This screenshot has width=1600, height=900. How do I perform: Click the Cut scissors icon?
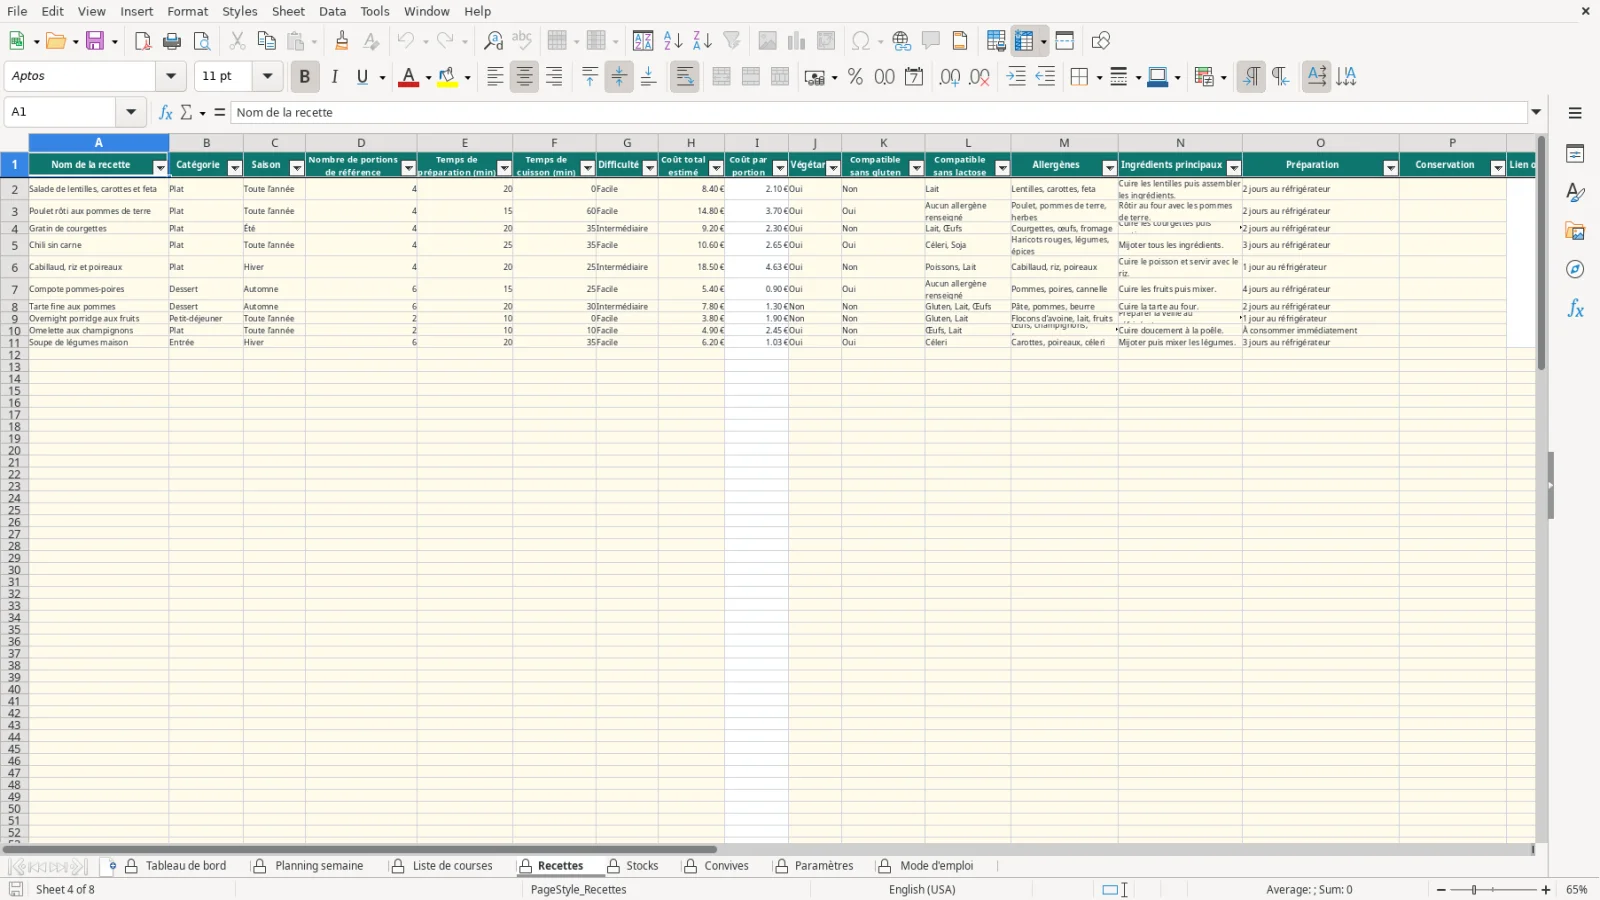point(237,41)
